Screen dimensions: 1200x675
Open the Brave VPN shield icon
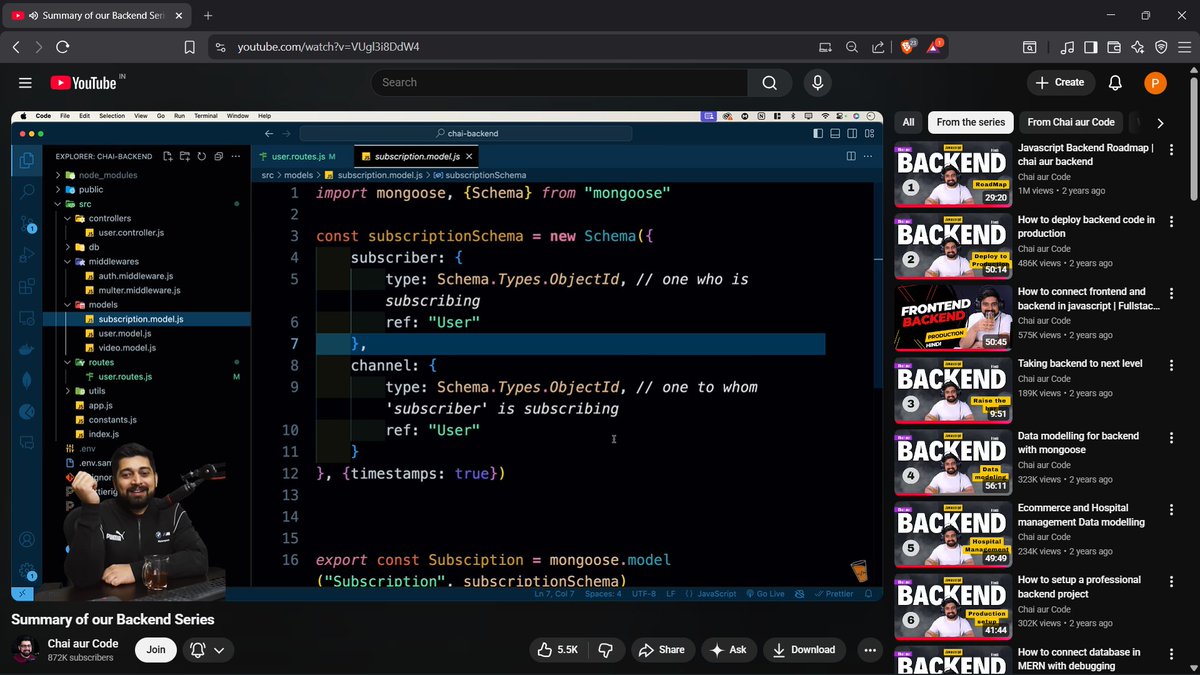click(x=1161, y=47)
